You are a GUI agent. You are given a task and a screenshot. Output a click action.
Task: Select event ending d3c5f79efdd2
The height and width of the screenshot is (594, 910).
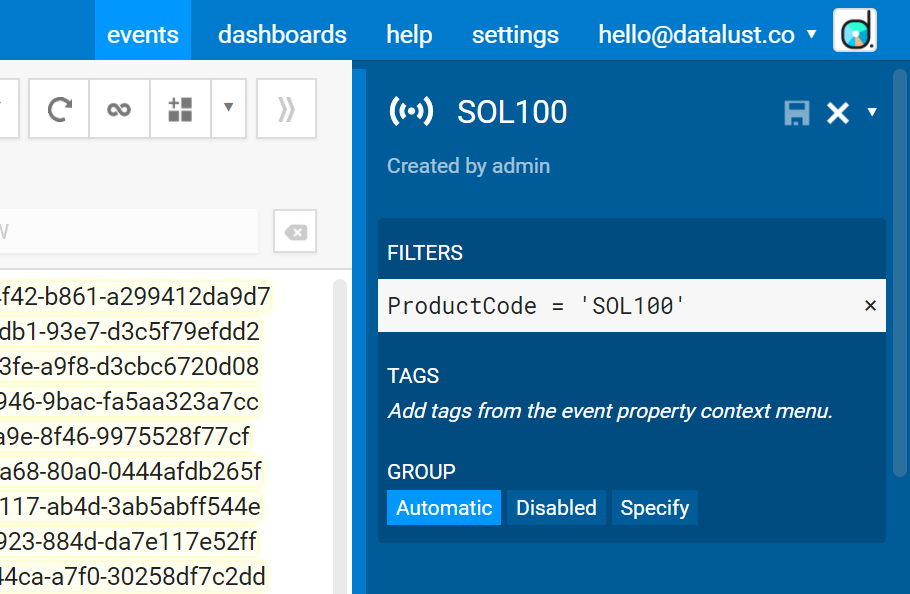tap(129, 331)
